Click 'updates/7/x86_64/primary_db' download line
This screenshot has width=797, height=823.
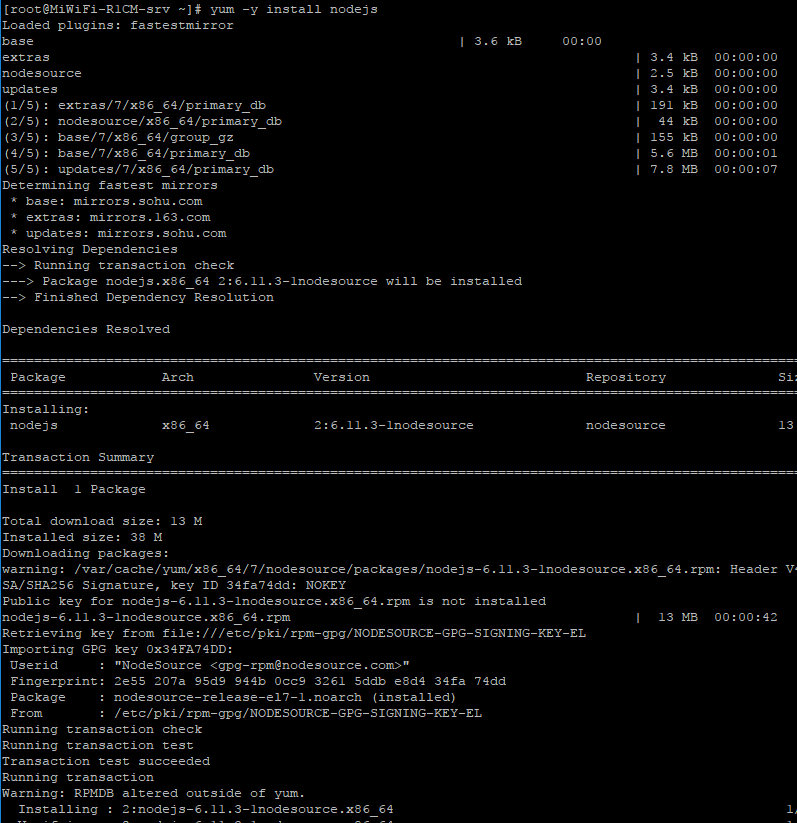[x=390, y=170]
